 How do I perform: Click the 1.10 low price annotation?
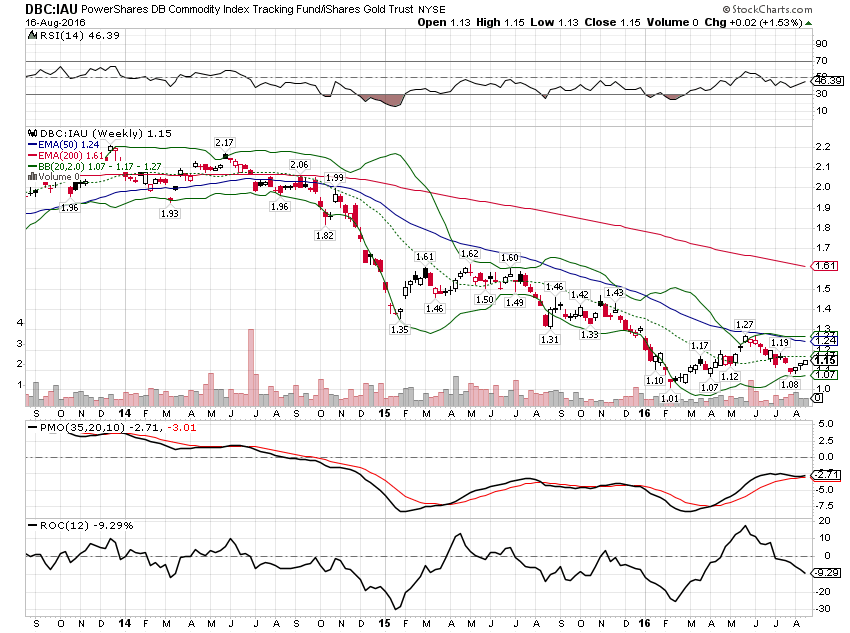coord(654,380)
